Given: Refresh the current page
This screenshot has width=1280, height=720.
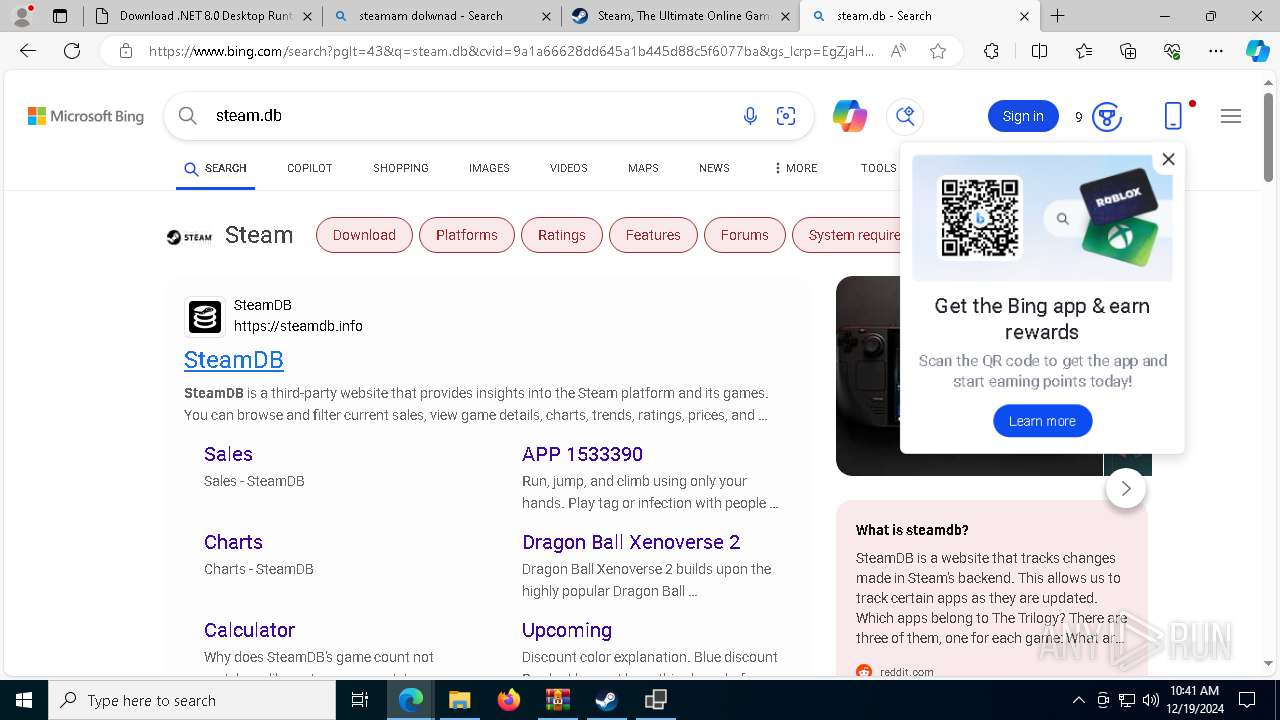Looking at the screenshot, I should [x=72, y=51].
